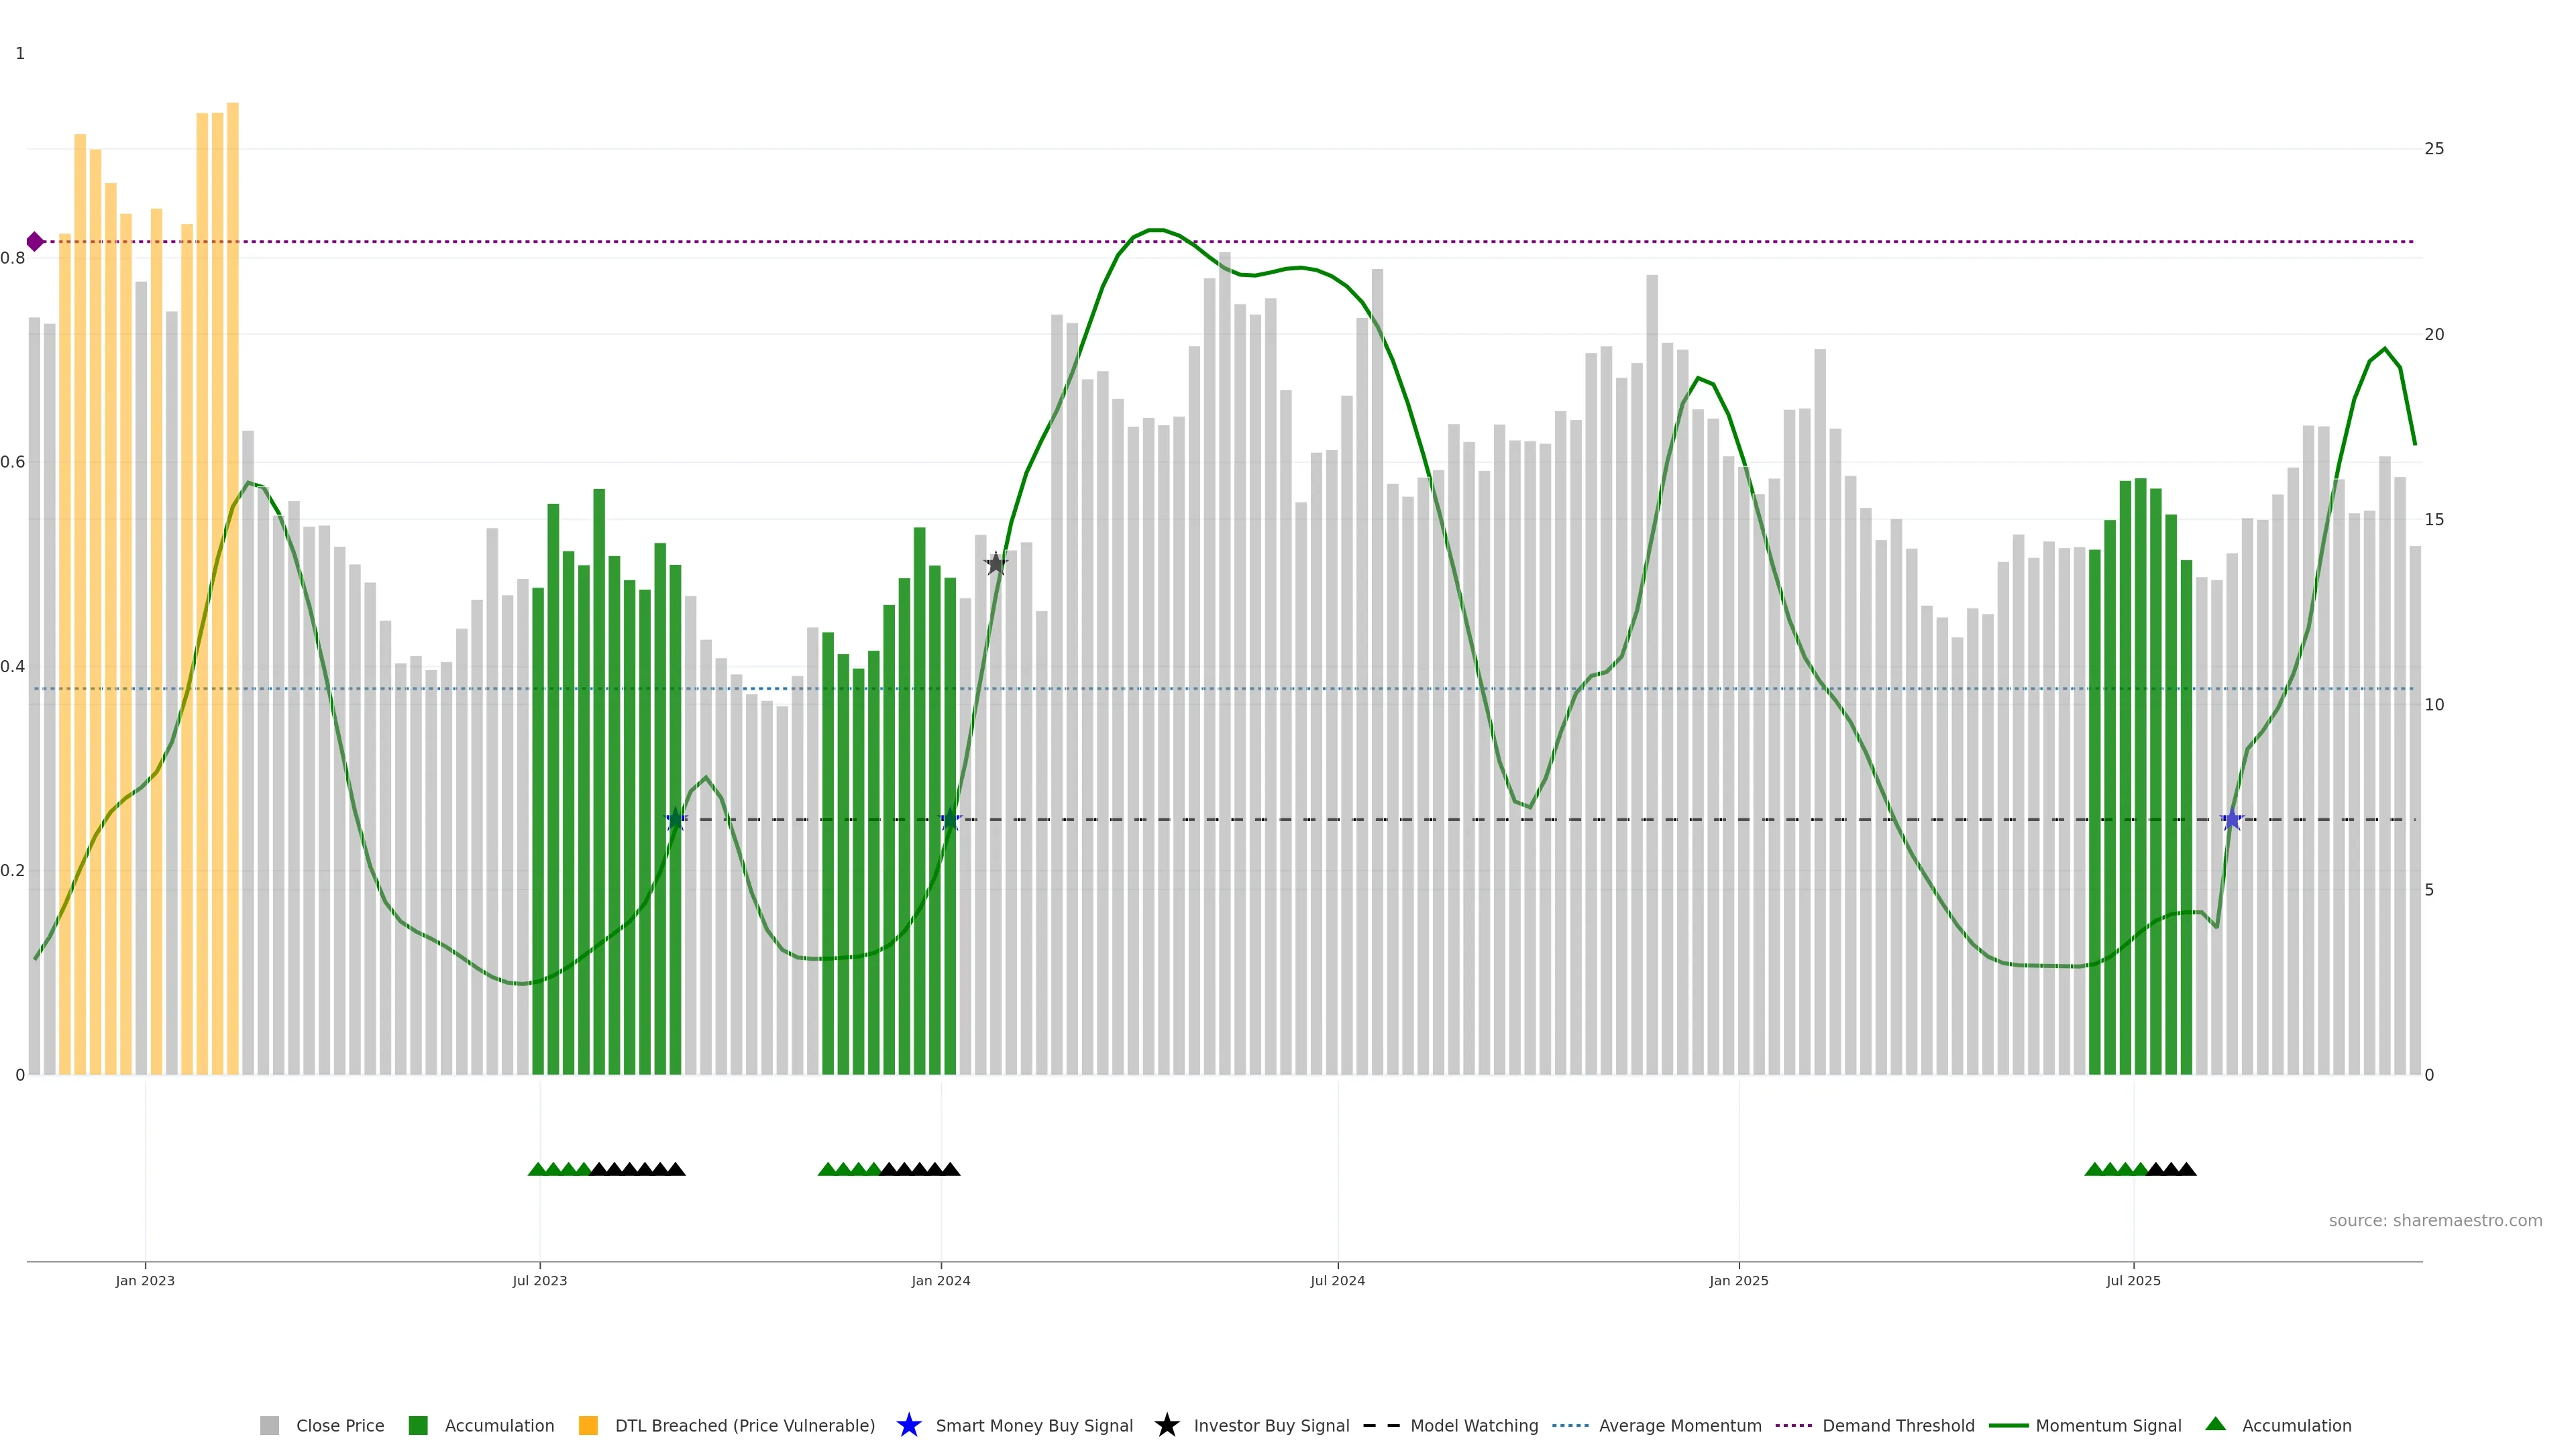Toggle the Close Price legend entry

[x=339, y=1425]
